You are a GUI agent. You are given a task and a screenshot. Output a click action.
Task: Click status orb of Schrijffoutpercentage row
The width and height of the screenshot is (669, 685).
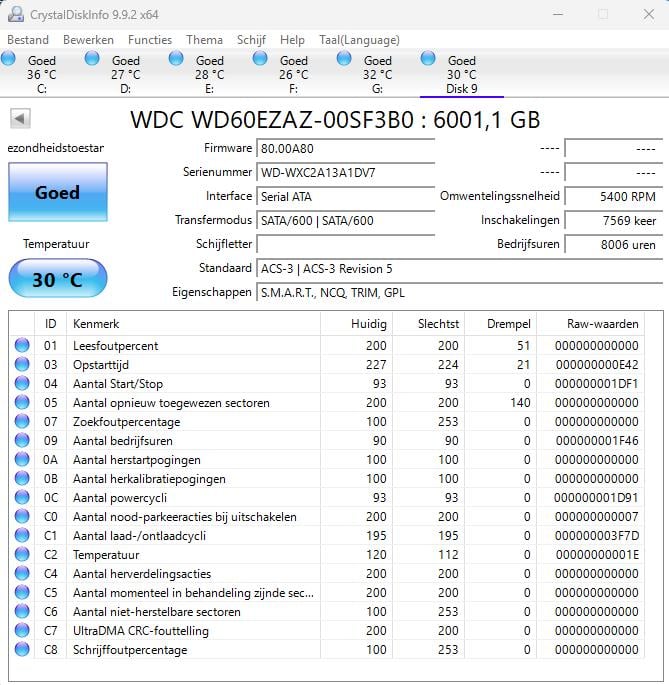click(22, 649)
